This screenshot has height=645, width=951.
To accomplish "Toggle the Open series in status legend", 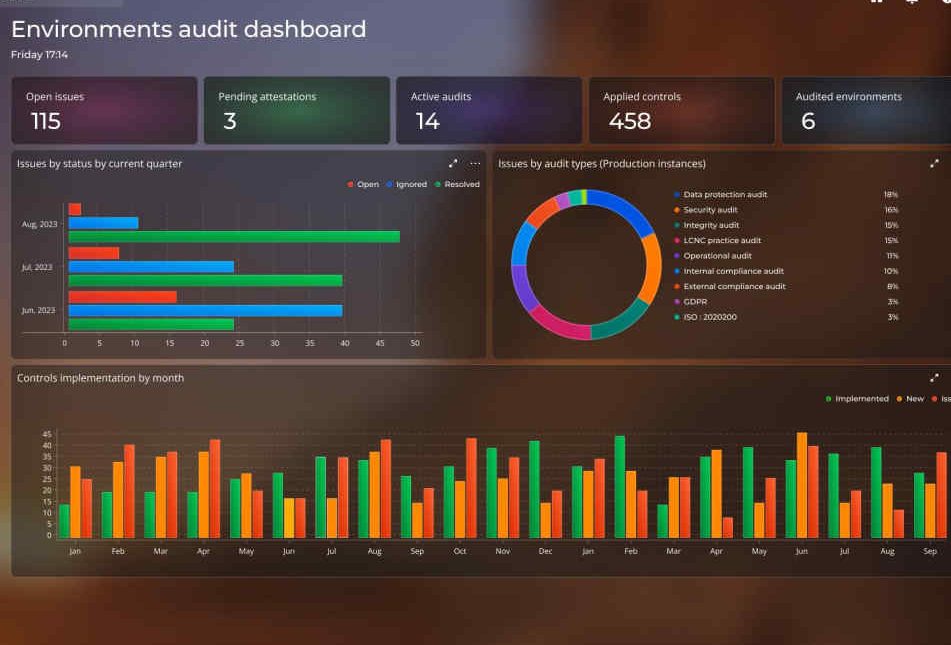I will [363, 184].
